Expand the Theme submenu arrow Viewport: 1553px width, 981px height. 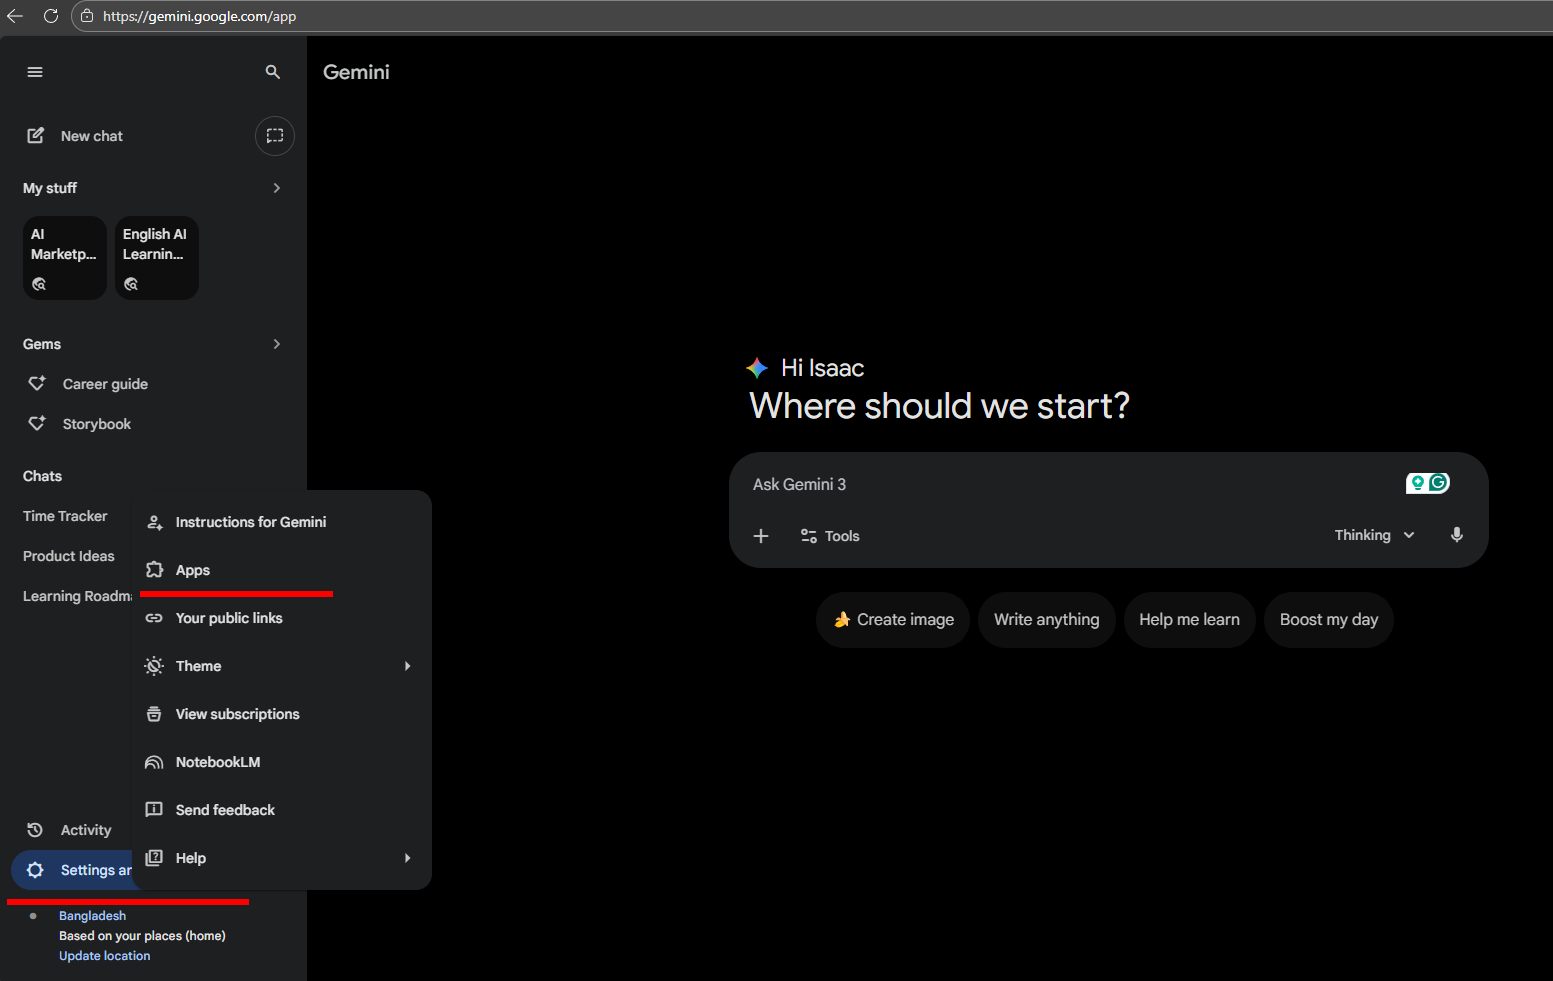click(x=407, y=666)
